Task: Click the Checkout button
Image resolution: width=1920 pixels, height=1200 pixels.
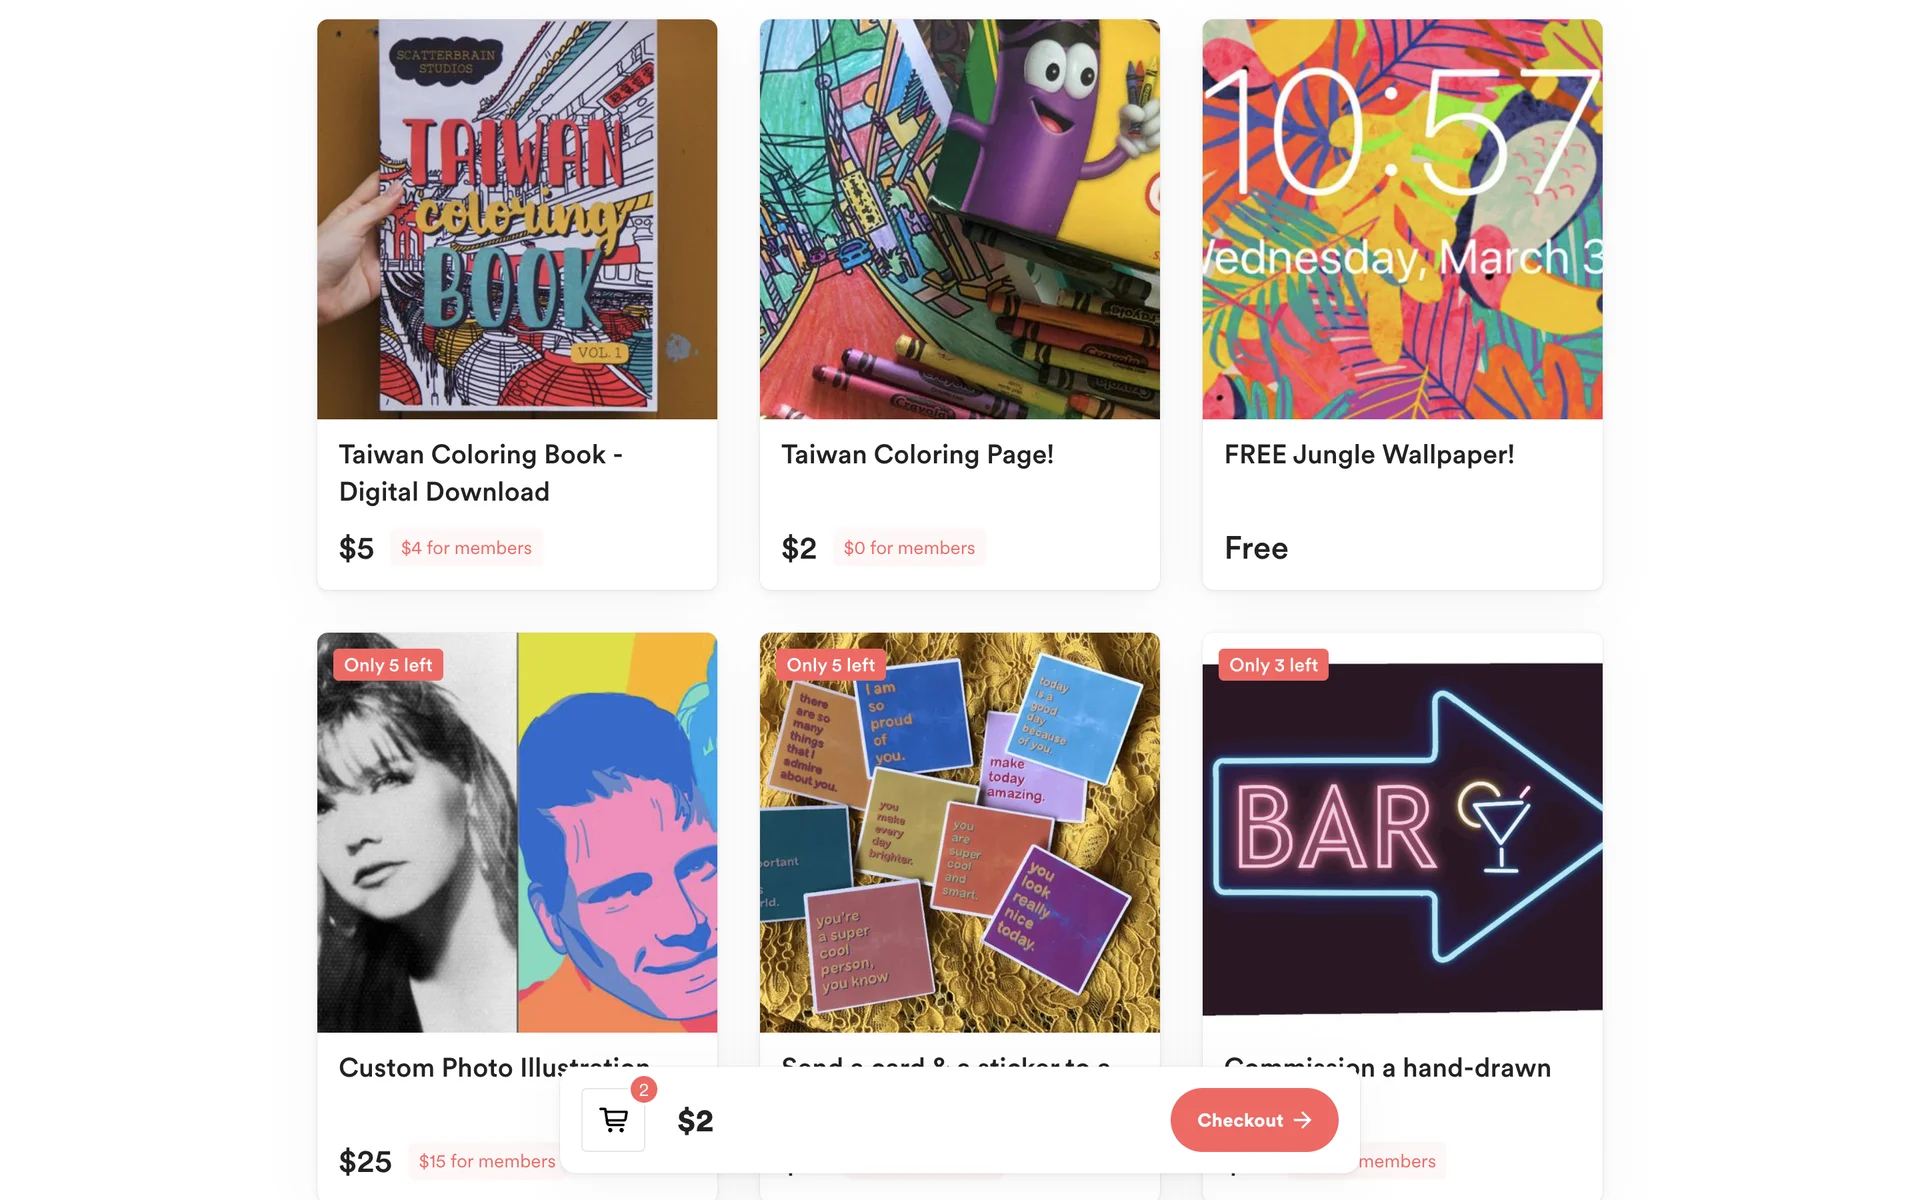Action: [1254, 1120]
